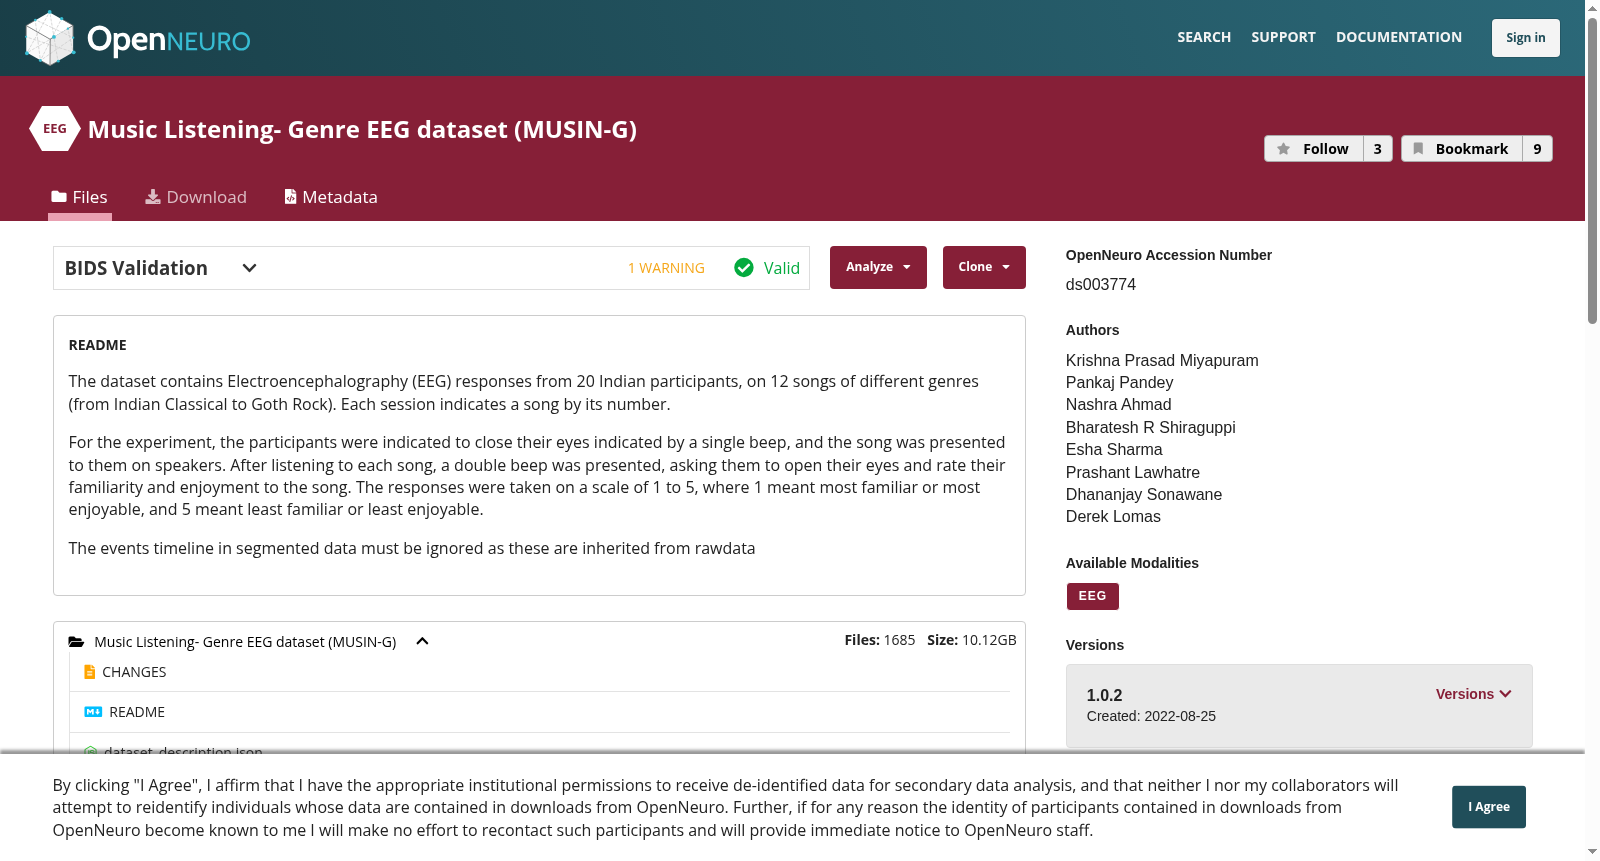Switch to the Download tab
This screenshot has height=861, width=1600.
coord(196,197)
